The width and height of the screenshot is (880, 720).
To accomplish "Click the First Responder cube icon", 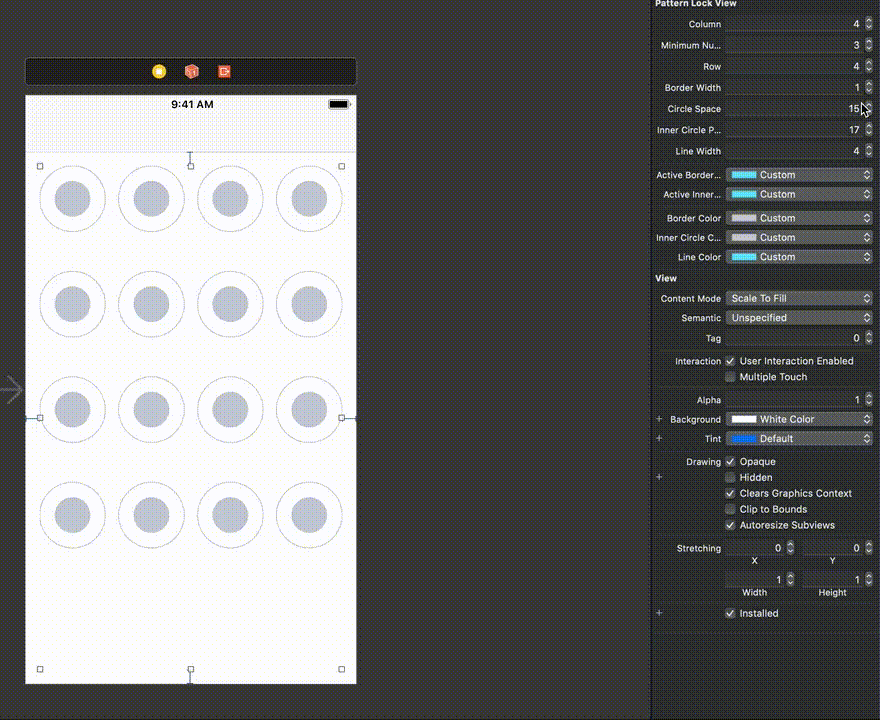I will coord(192,71).
